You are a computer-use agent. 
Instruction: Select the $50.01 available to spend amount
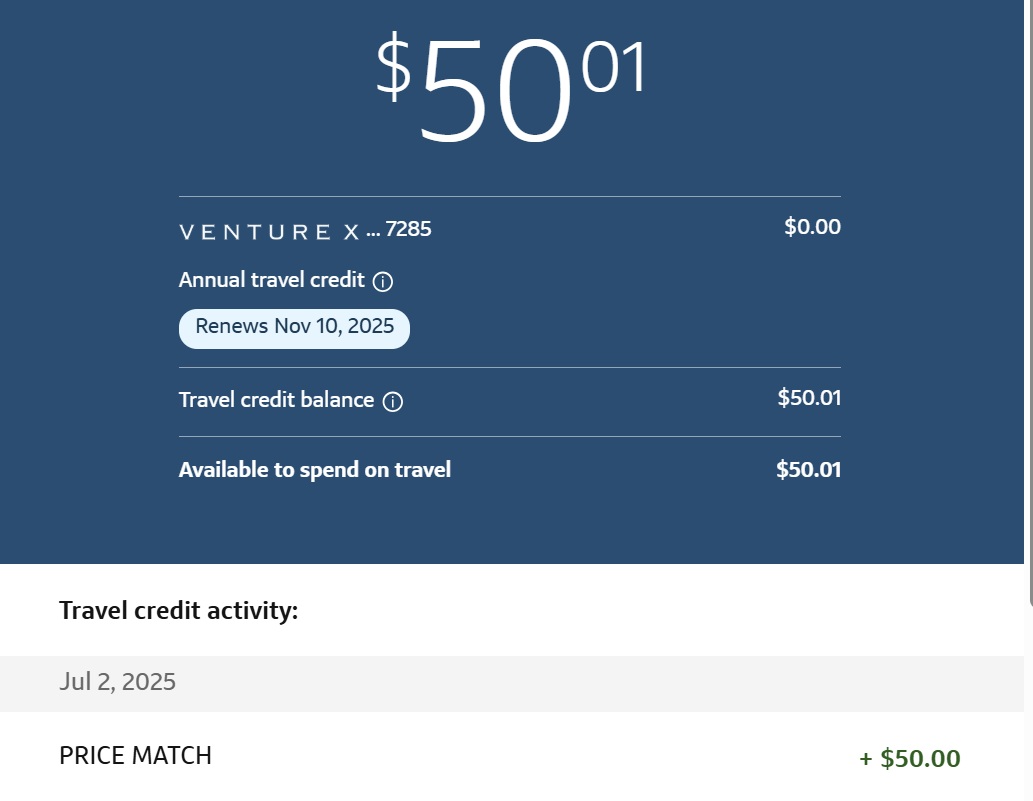click(x=808, y=470)
